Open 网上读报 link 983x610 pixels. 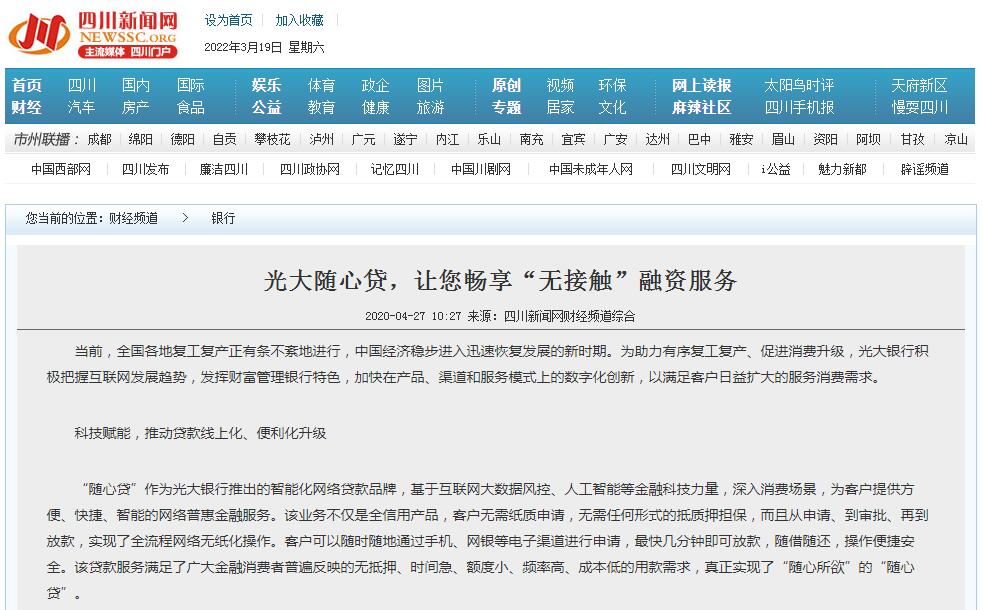702,85
